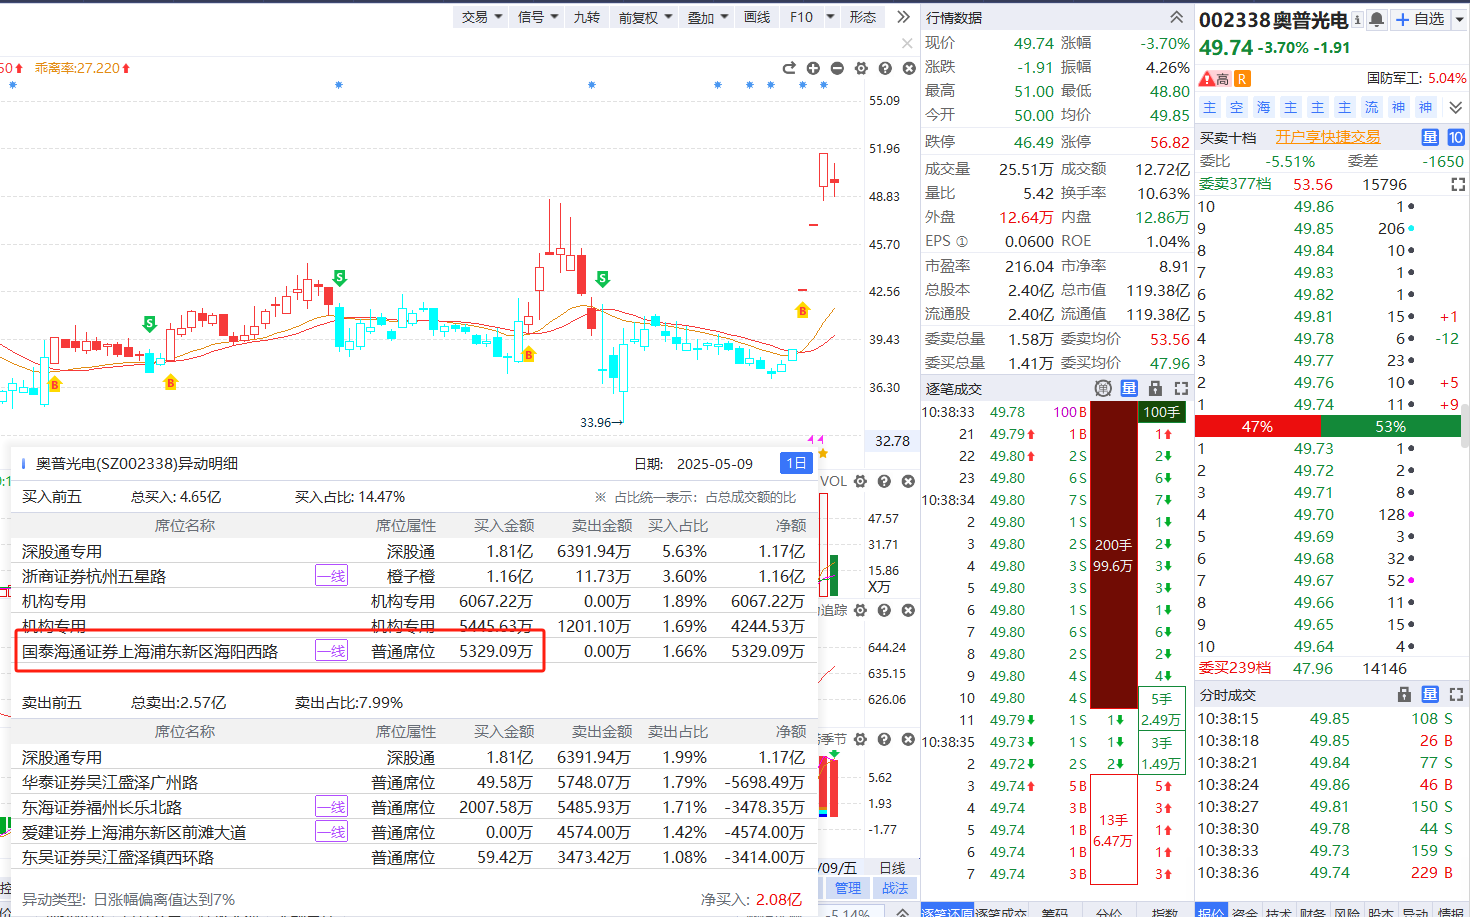Open main chart indicator settings gear
Screen dimensions: 1470x917
coord(861,68)
